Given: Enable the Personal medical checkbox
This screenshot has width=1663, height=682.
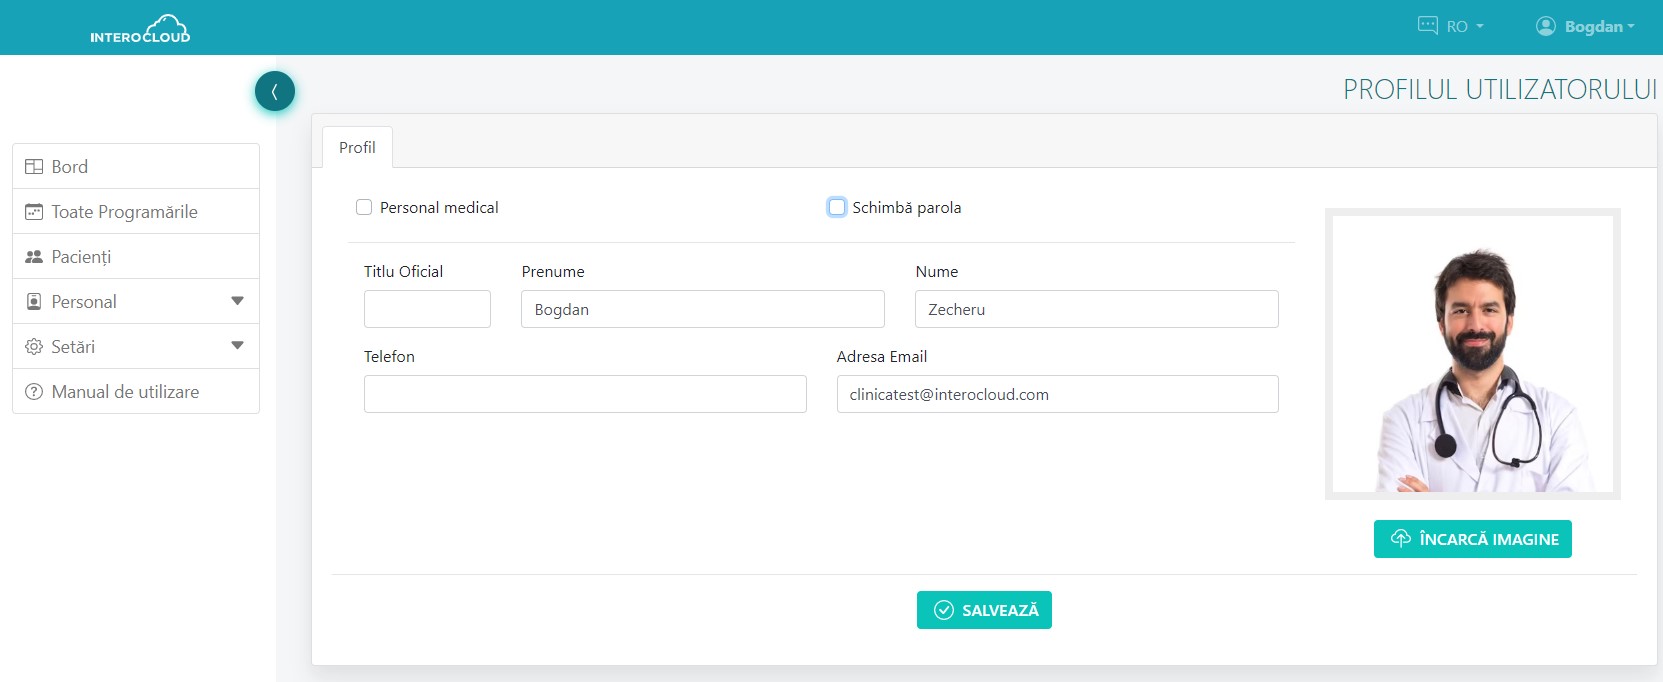Looking at the screenshot, I should pos(364,207).
